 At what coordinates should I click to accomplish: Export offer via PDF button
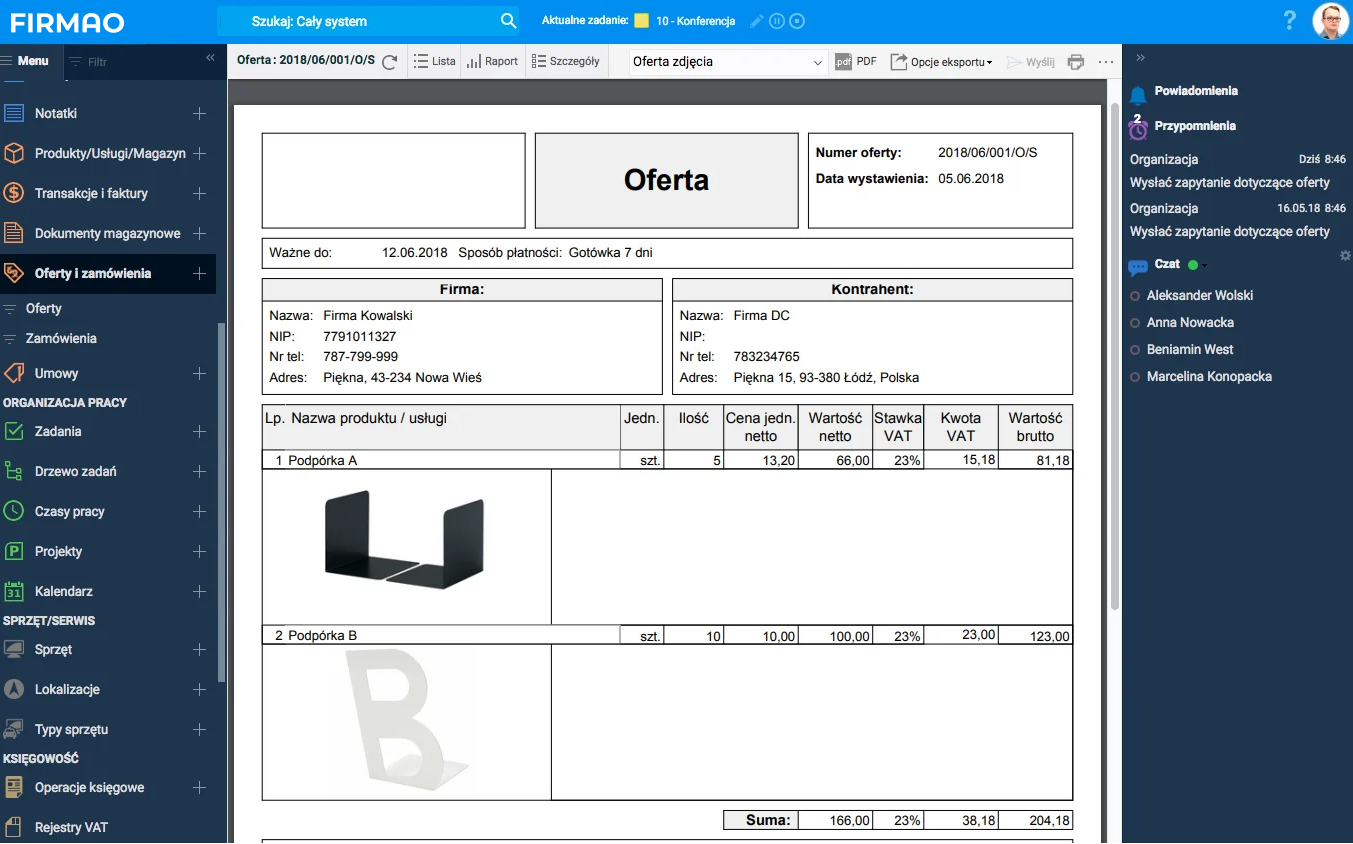pos(855,62)
